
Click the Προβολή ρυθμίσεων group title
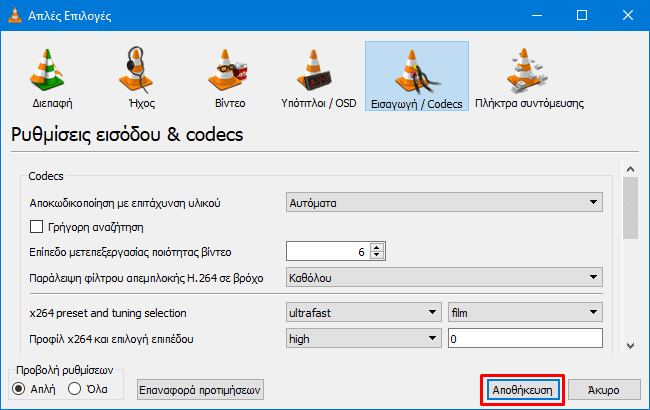(x=64, y=370)
